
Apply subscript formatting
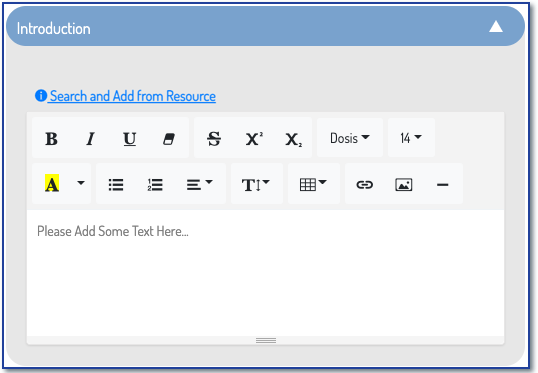(293, 139)
